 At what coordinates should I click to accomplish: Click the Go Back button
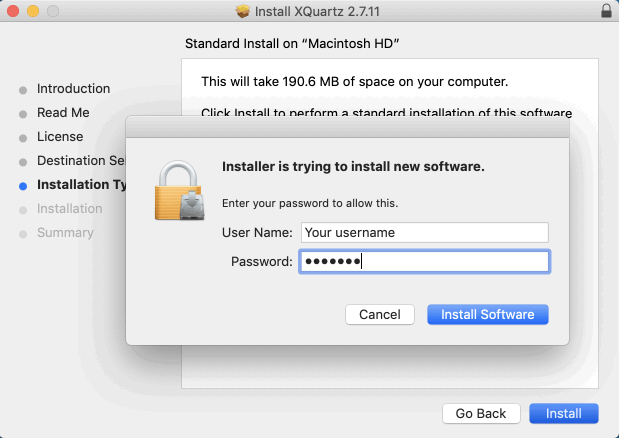[x=481, y=413]
